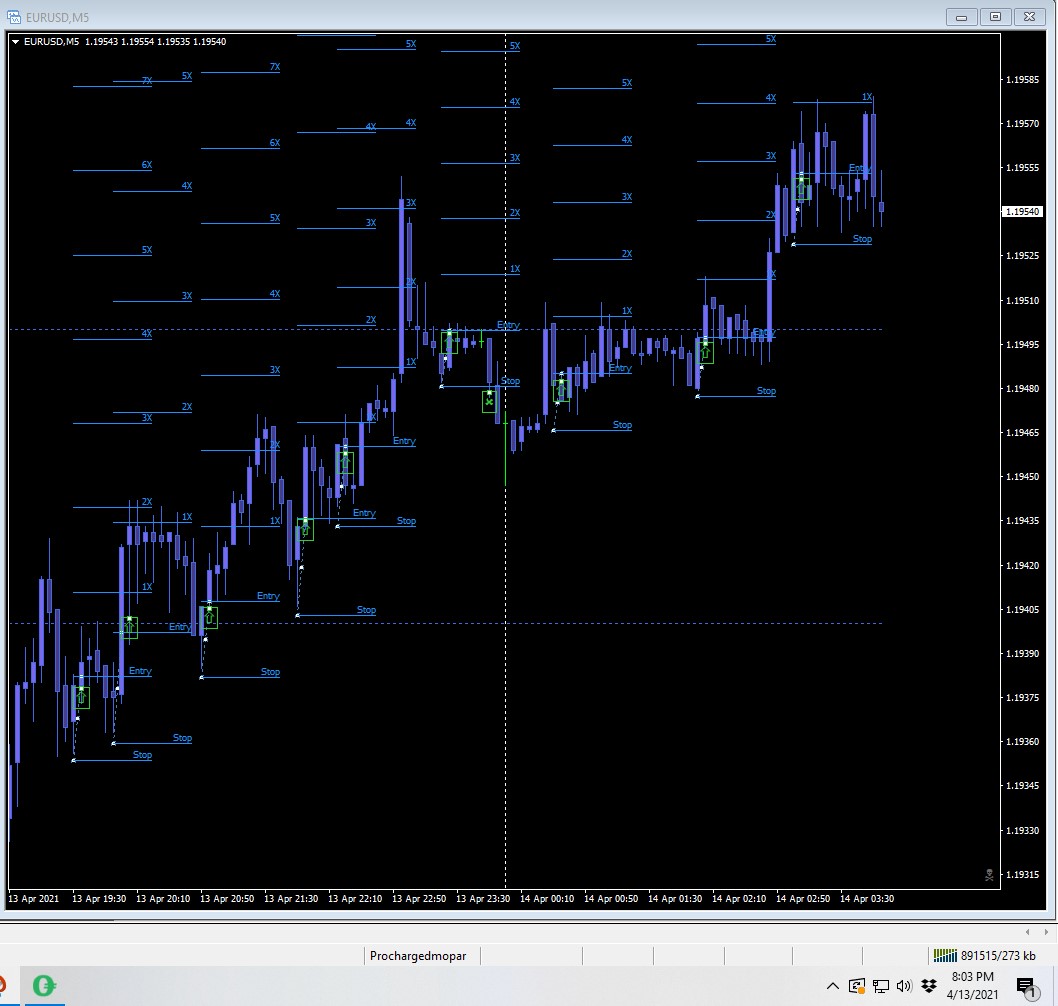1058x1006 pixels.
Task: Open the green app icon on the taskbar
Action: tap(44, 986)
